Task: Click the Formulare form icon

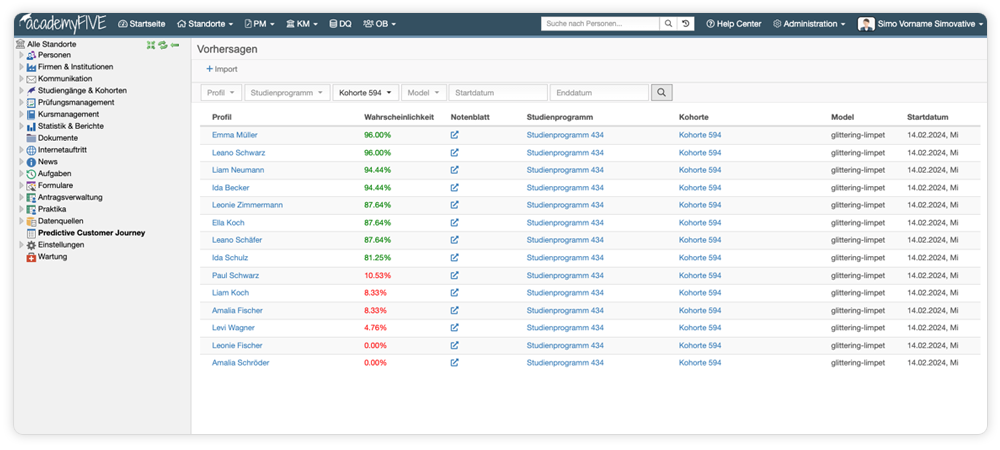Action: pyautogui.click(x=31, y=185)
